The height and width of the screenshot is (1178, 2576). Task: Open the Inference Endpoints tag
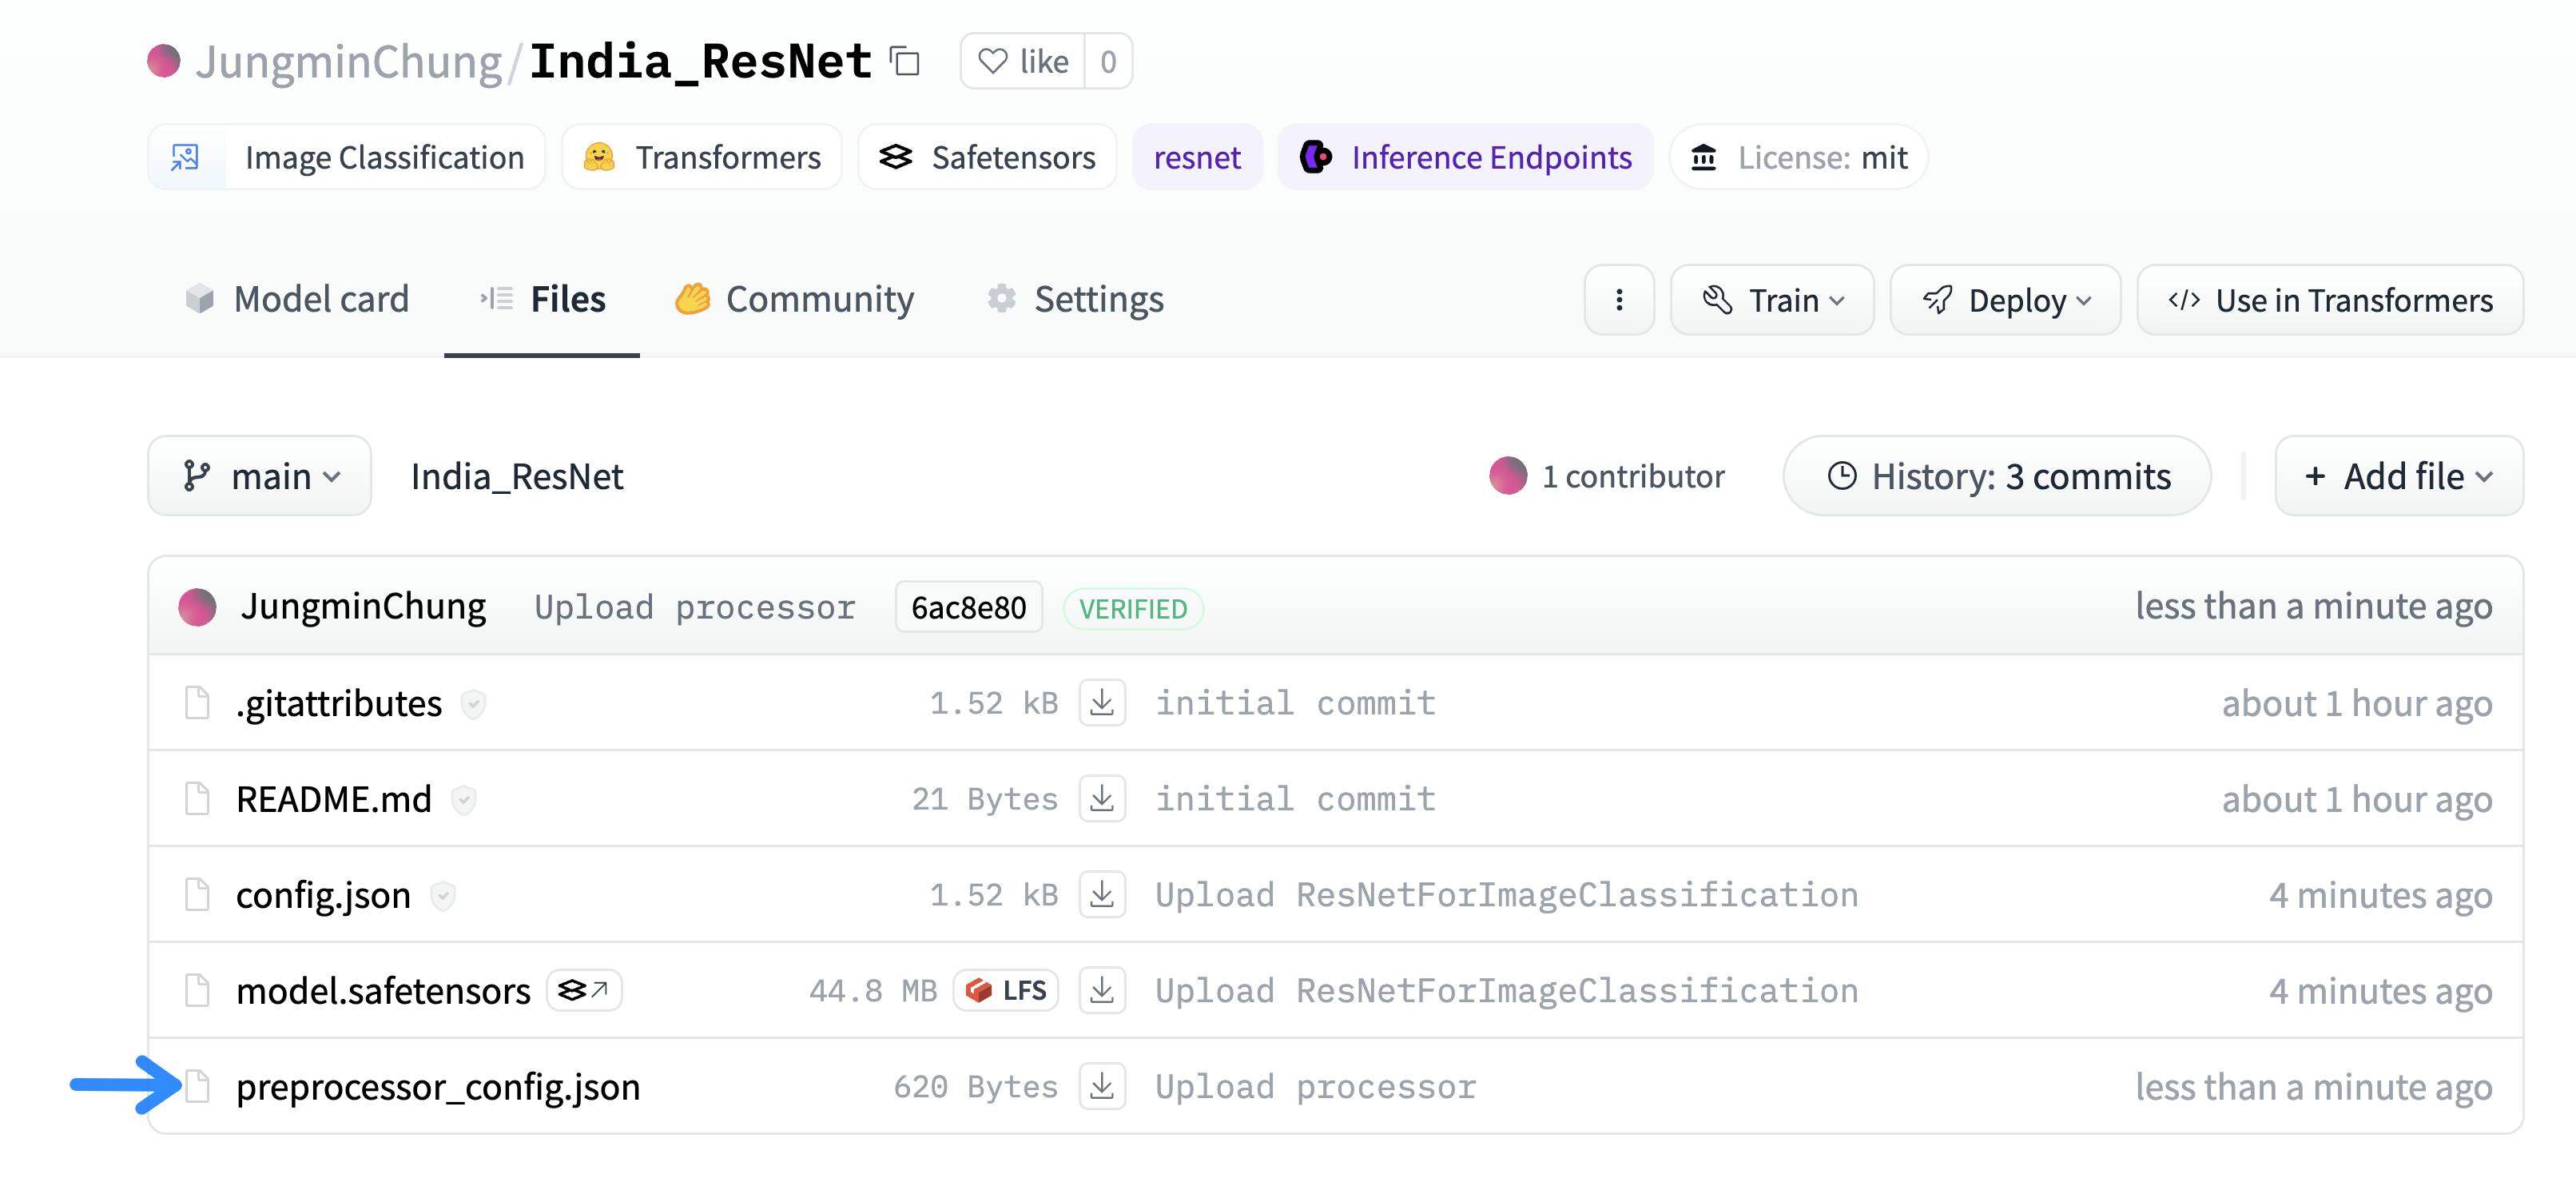click(x=1465, y=157)
